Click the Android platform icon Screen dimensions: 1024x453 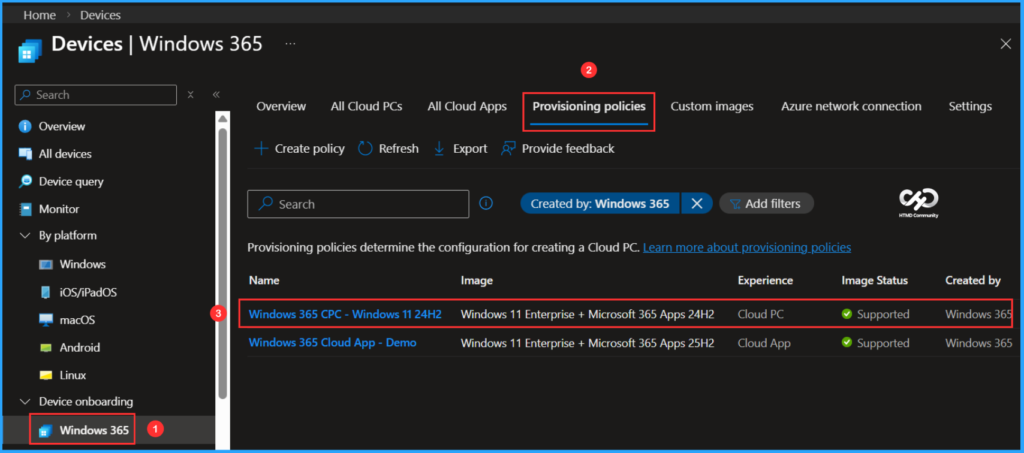coord(46,348)
